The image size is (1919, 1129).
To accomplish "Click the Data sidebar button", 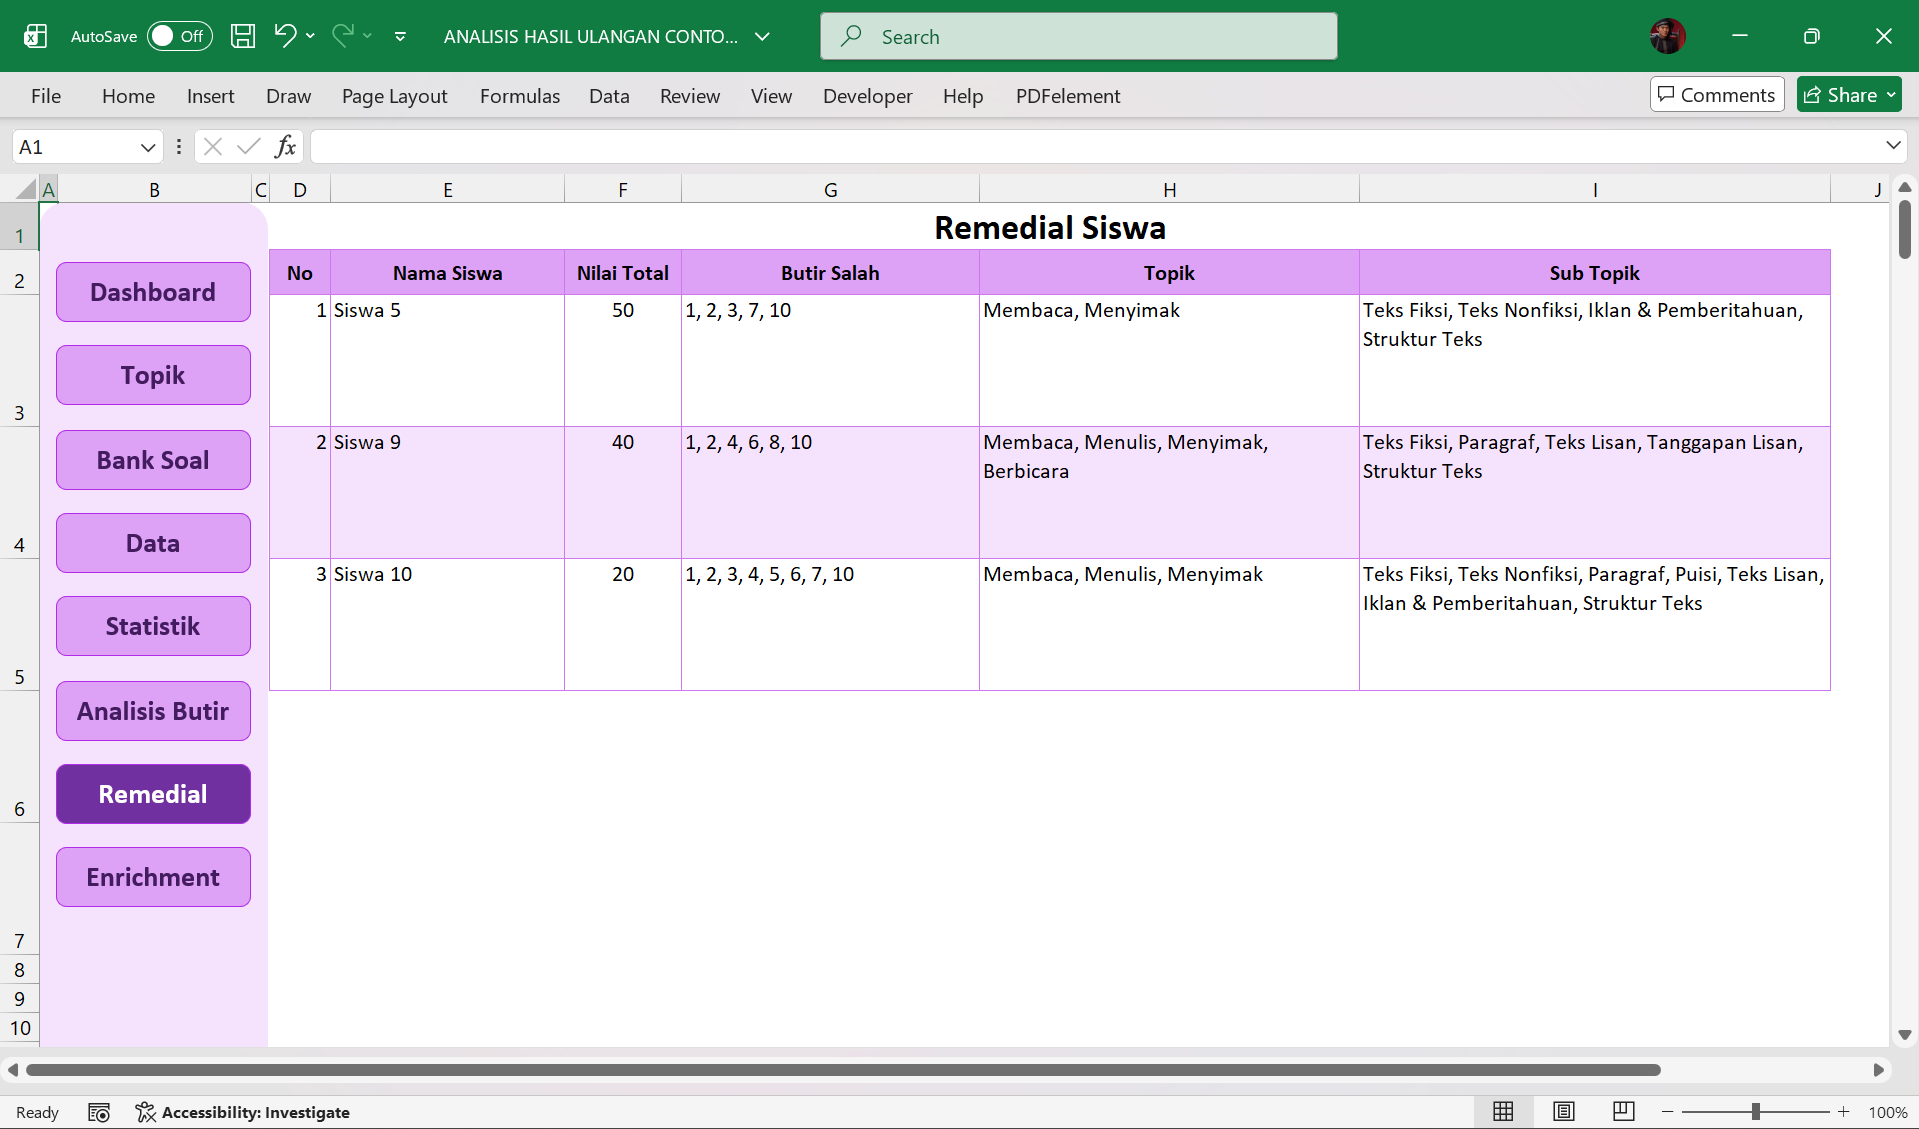I will click(153, 543).
